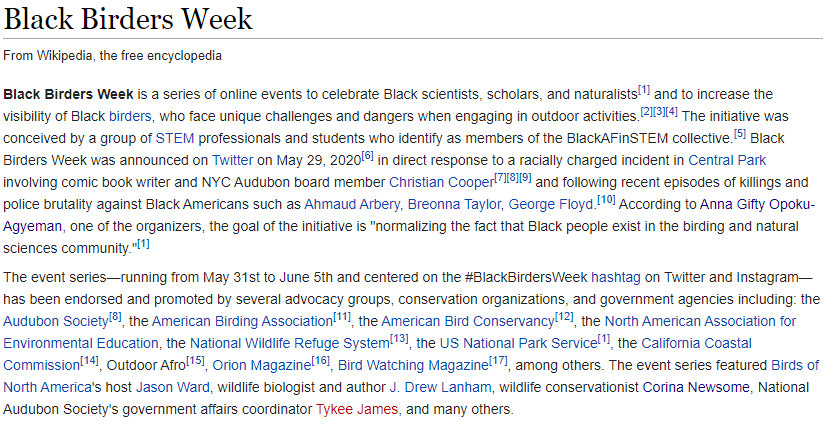Click the bold 'Black Birders Week' intro text
This screenshot has height=440, width=835.
(x=68, y=94)
